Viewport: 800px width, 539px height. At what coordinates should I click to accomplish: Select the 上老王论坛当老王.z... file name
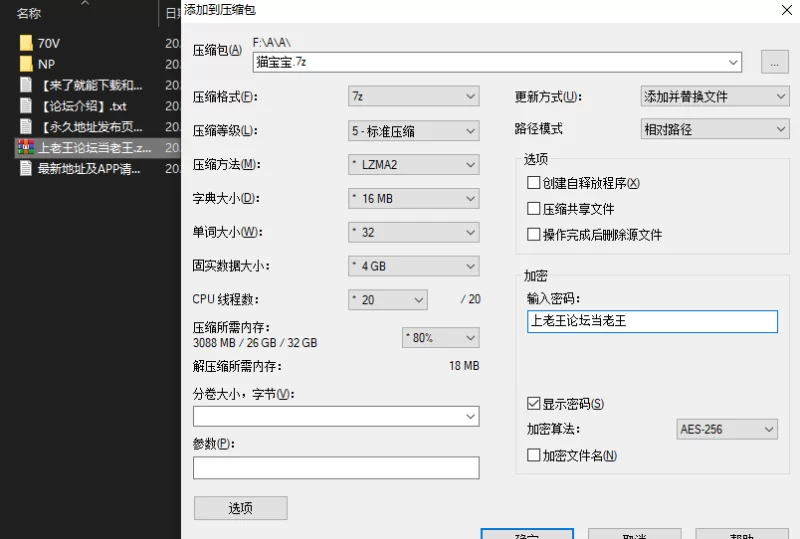coord(94,148)
